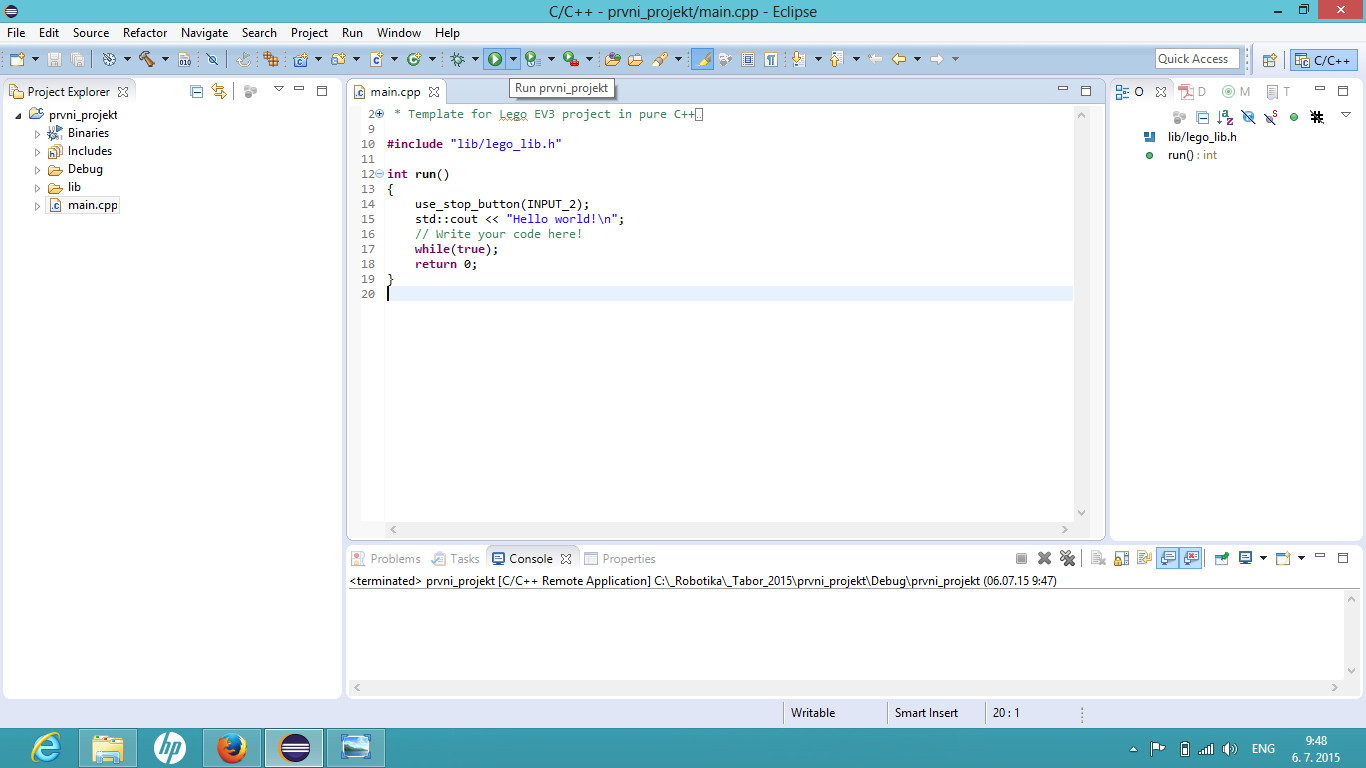Remove all terminated launches in Console

pos(1067,559)
